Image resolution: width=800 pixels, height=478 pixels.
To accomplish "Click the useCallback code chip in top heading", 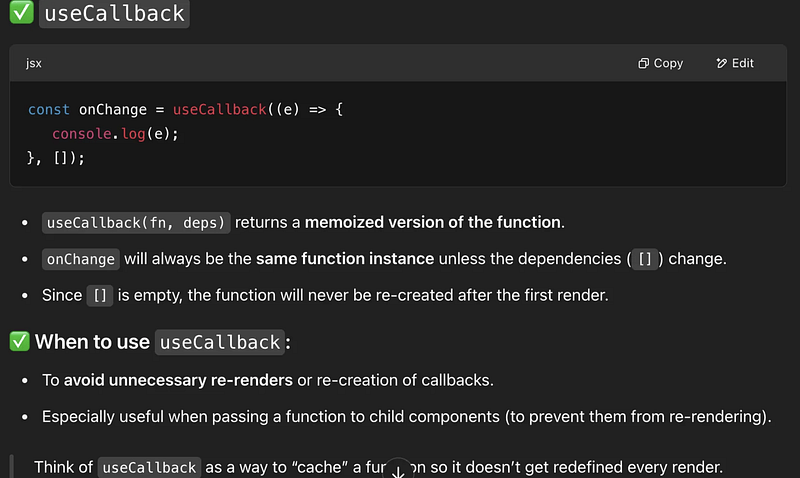I will coord(114,14).
